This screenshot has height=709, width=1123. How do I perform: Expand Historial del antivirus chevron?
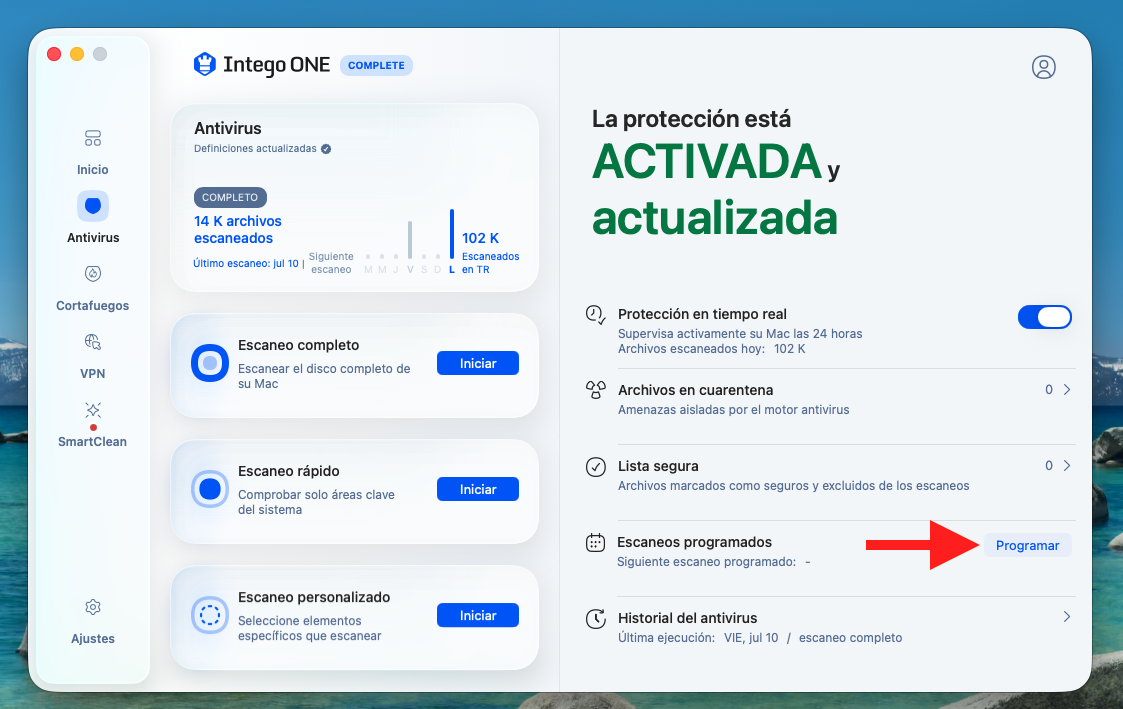coord(1066,617)
